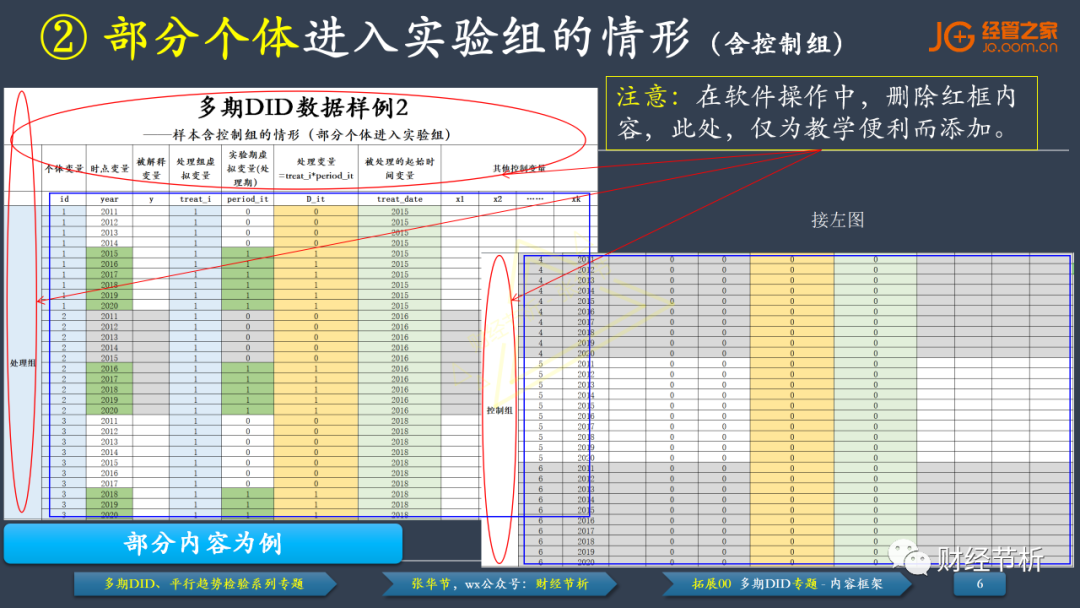The width and height of the screenshot is (1080, 608).
Task: Select the period_it column header
Action: [x=247, y=199]
